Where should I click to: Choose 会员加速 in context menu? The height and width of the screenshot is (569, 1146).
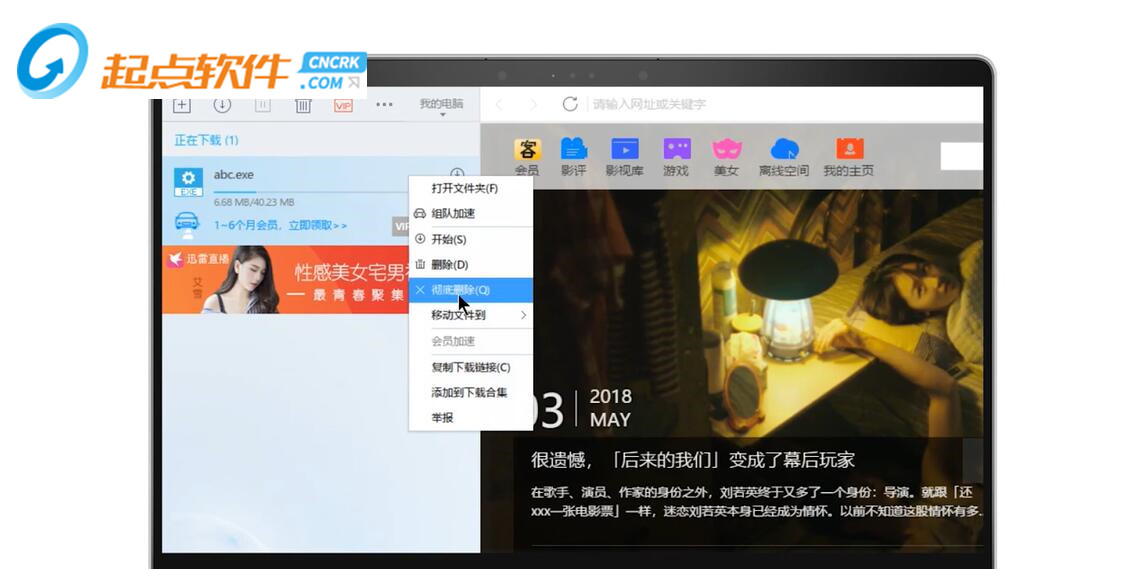click(471, 341)
